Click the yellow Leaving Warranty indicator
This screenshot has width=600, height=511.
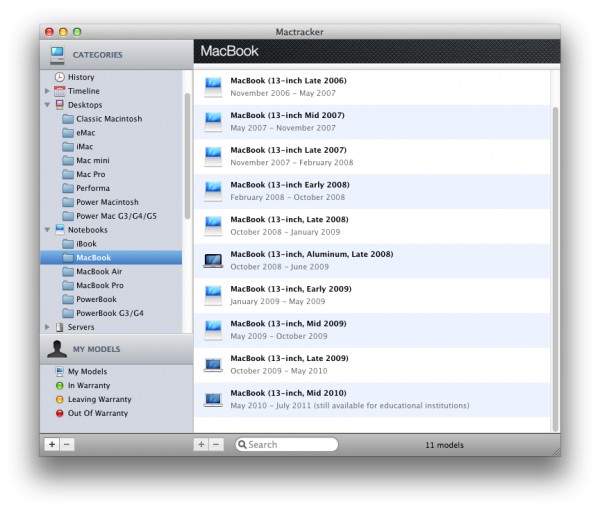tap(59, 400)
